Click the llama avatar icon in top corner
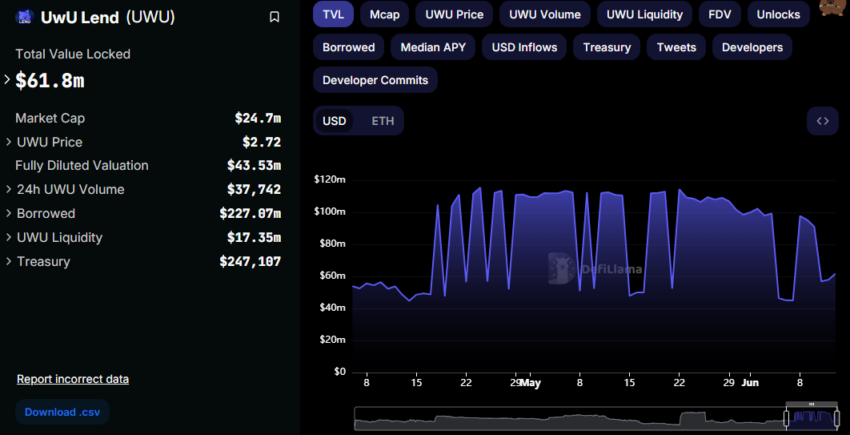 pyautogui.click(x=831, y=8)
